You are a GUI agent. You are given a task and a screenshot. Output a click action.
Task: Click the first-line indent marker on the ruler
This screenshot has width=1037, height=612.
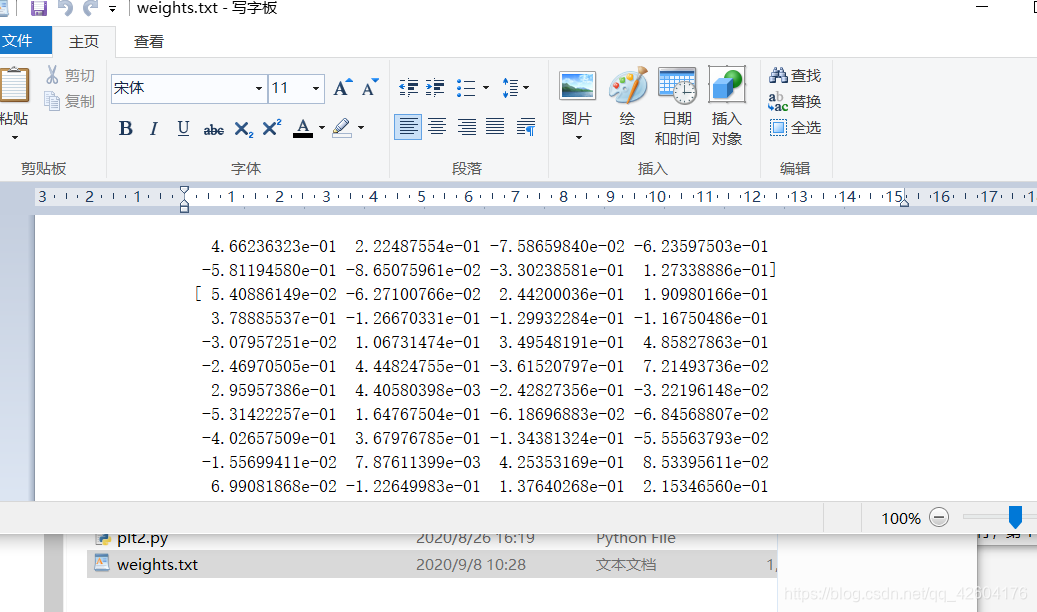click(x=185, y=192)
